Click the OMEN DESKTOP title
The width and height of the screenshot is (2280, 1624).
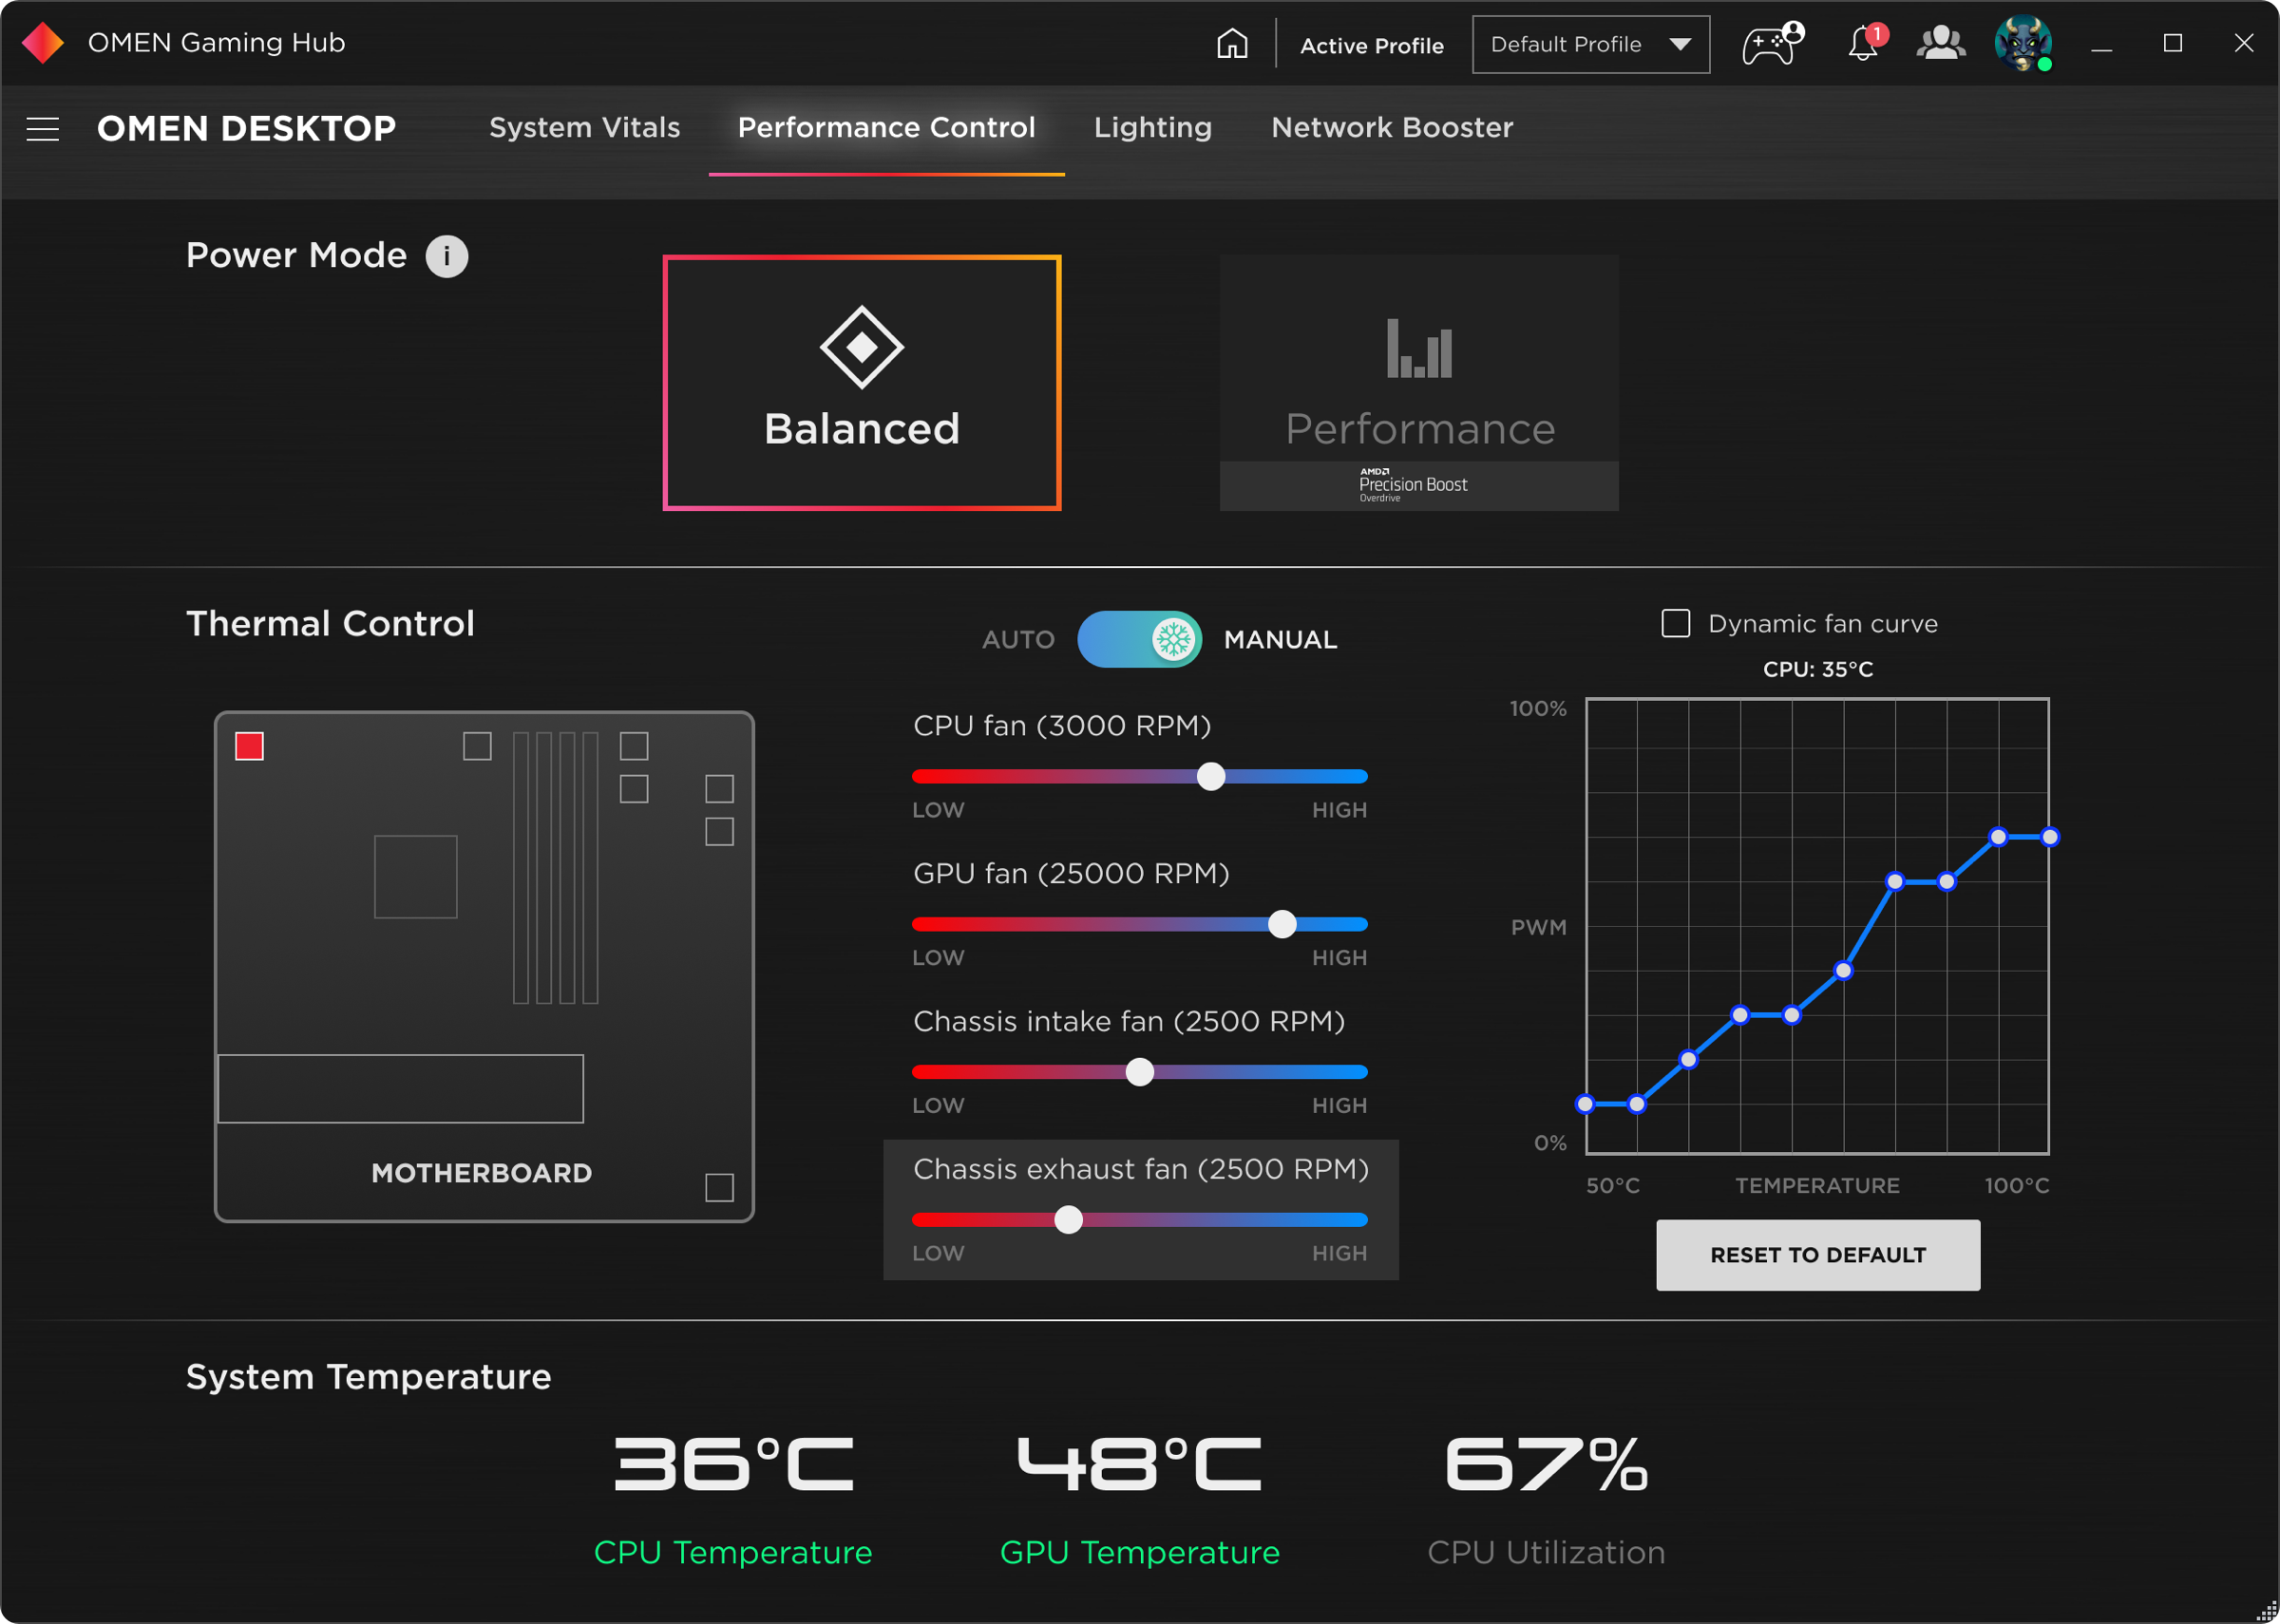[x=247, y=128]
